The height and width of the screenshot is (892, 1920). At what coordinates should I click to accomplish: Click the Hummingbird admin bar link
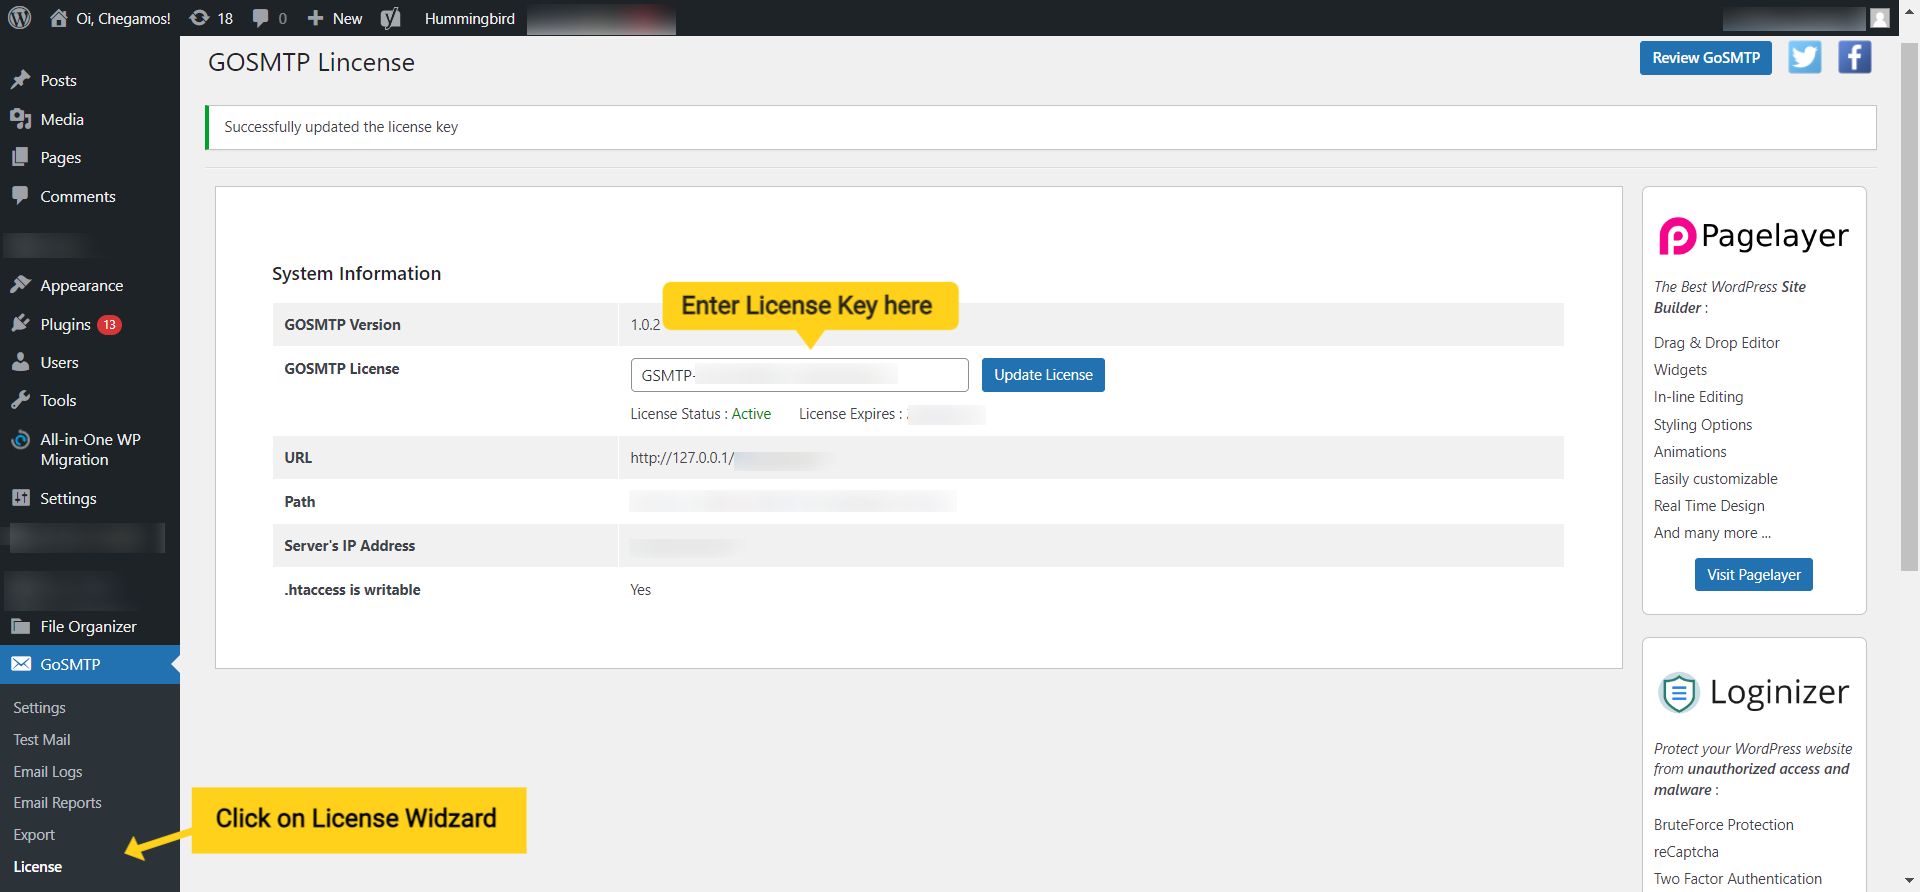[x=470, y=18]
